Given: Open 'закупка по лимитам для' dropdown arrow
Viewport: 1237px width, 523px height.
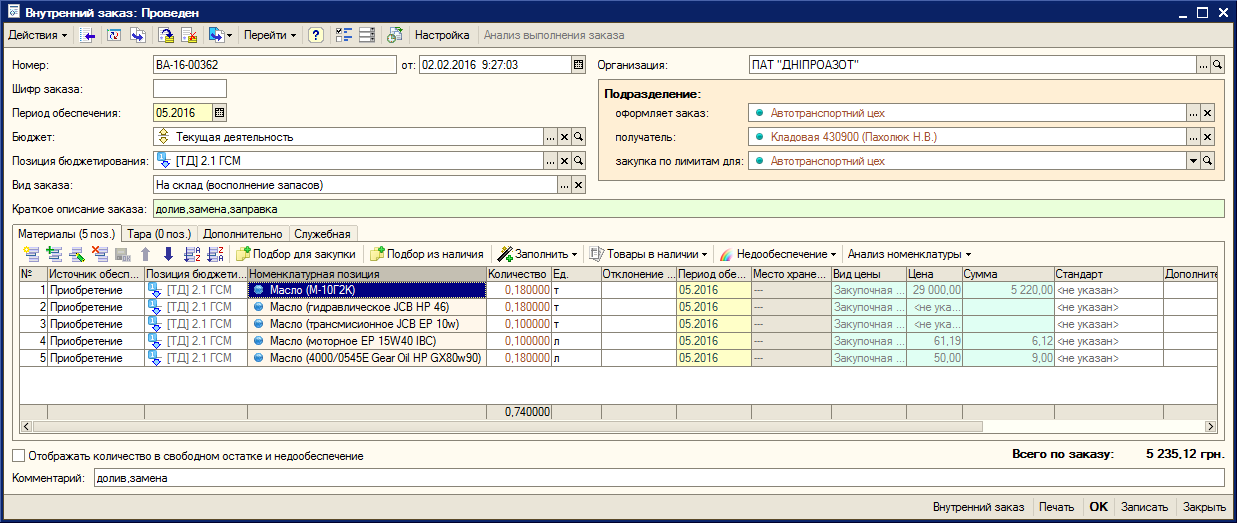Looking at the screenshot, I should click(1193, 160).
